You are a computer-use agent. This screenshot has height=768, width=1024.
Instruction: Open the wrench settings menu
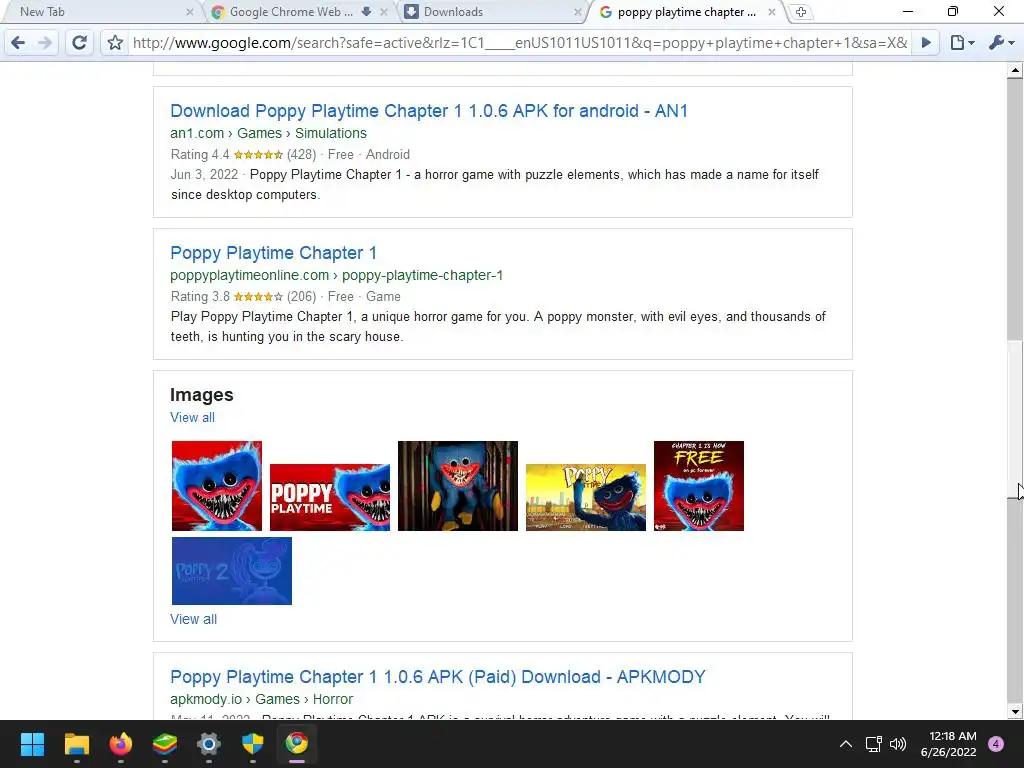tap(1001, 43)
